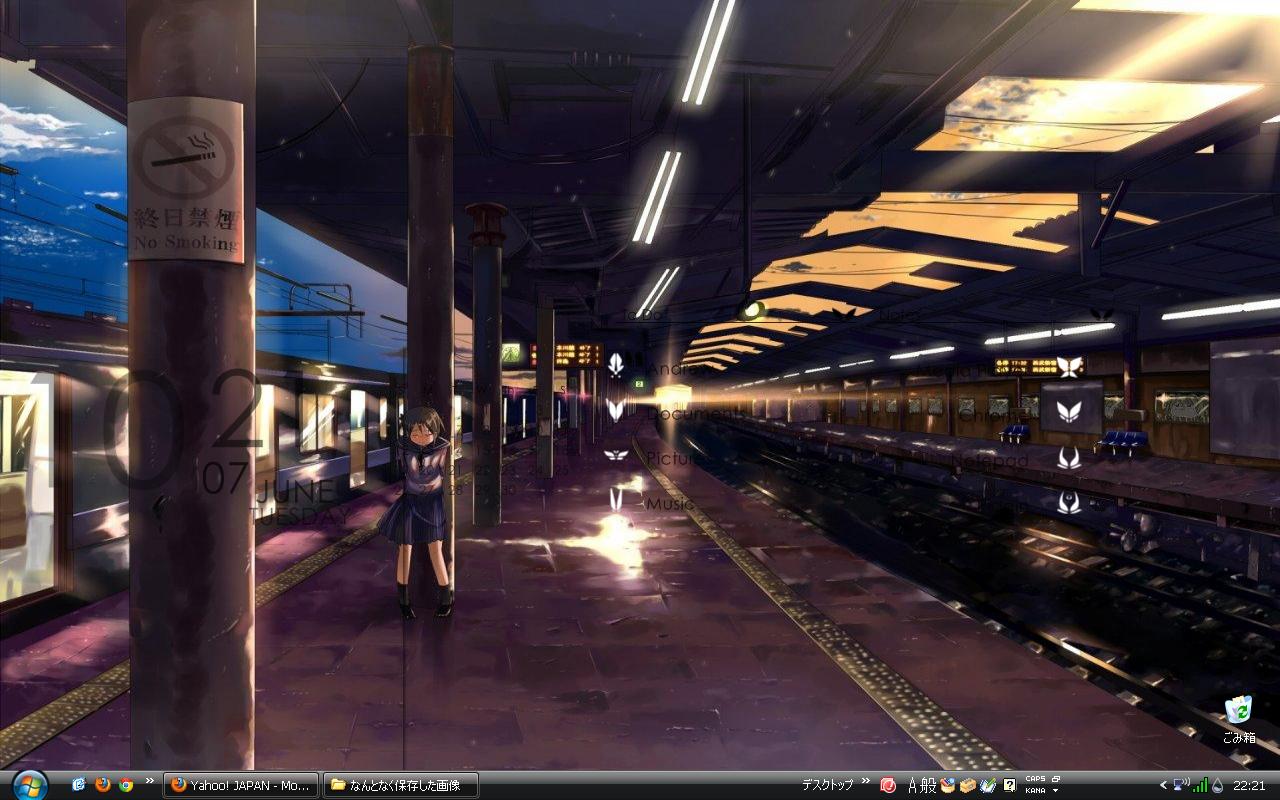Click the launcher icon beside Pictures
Viewport: 1280px width, 800px height.
tap(616, 455)
